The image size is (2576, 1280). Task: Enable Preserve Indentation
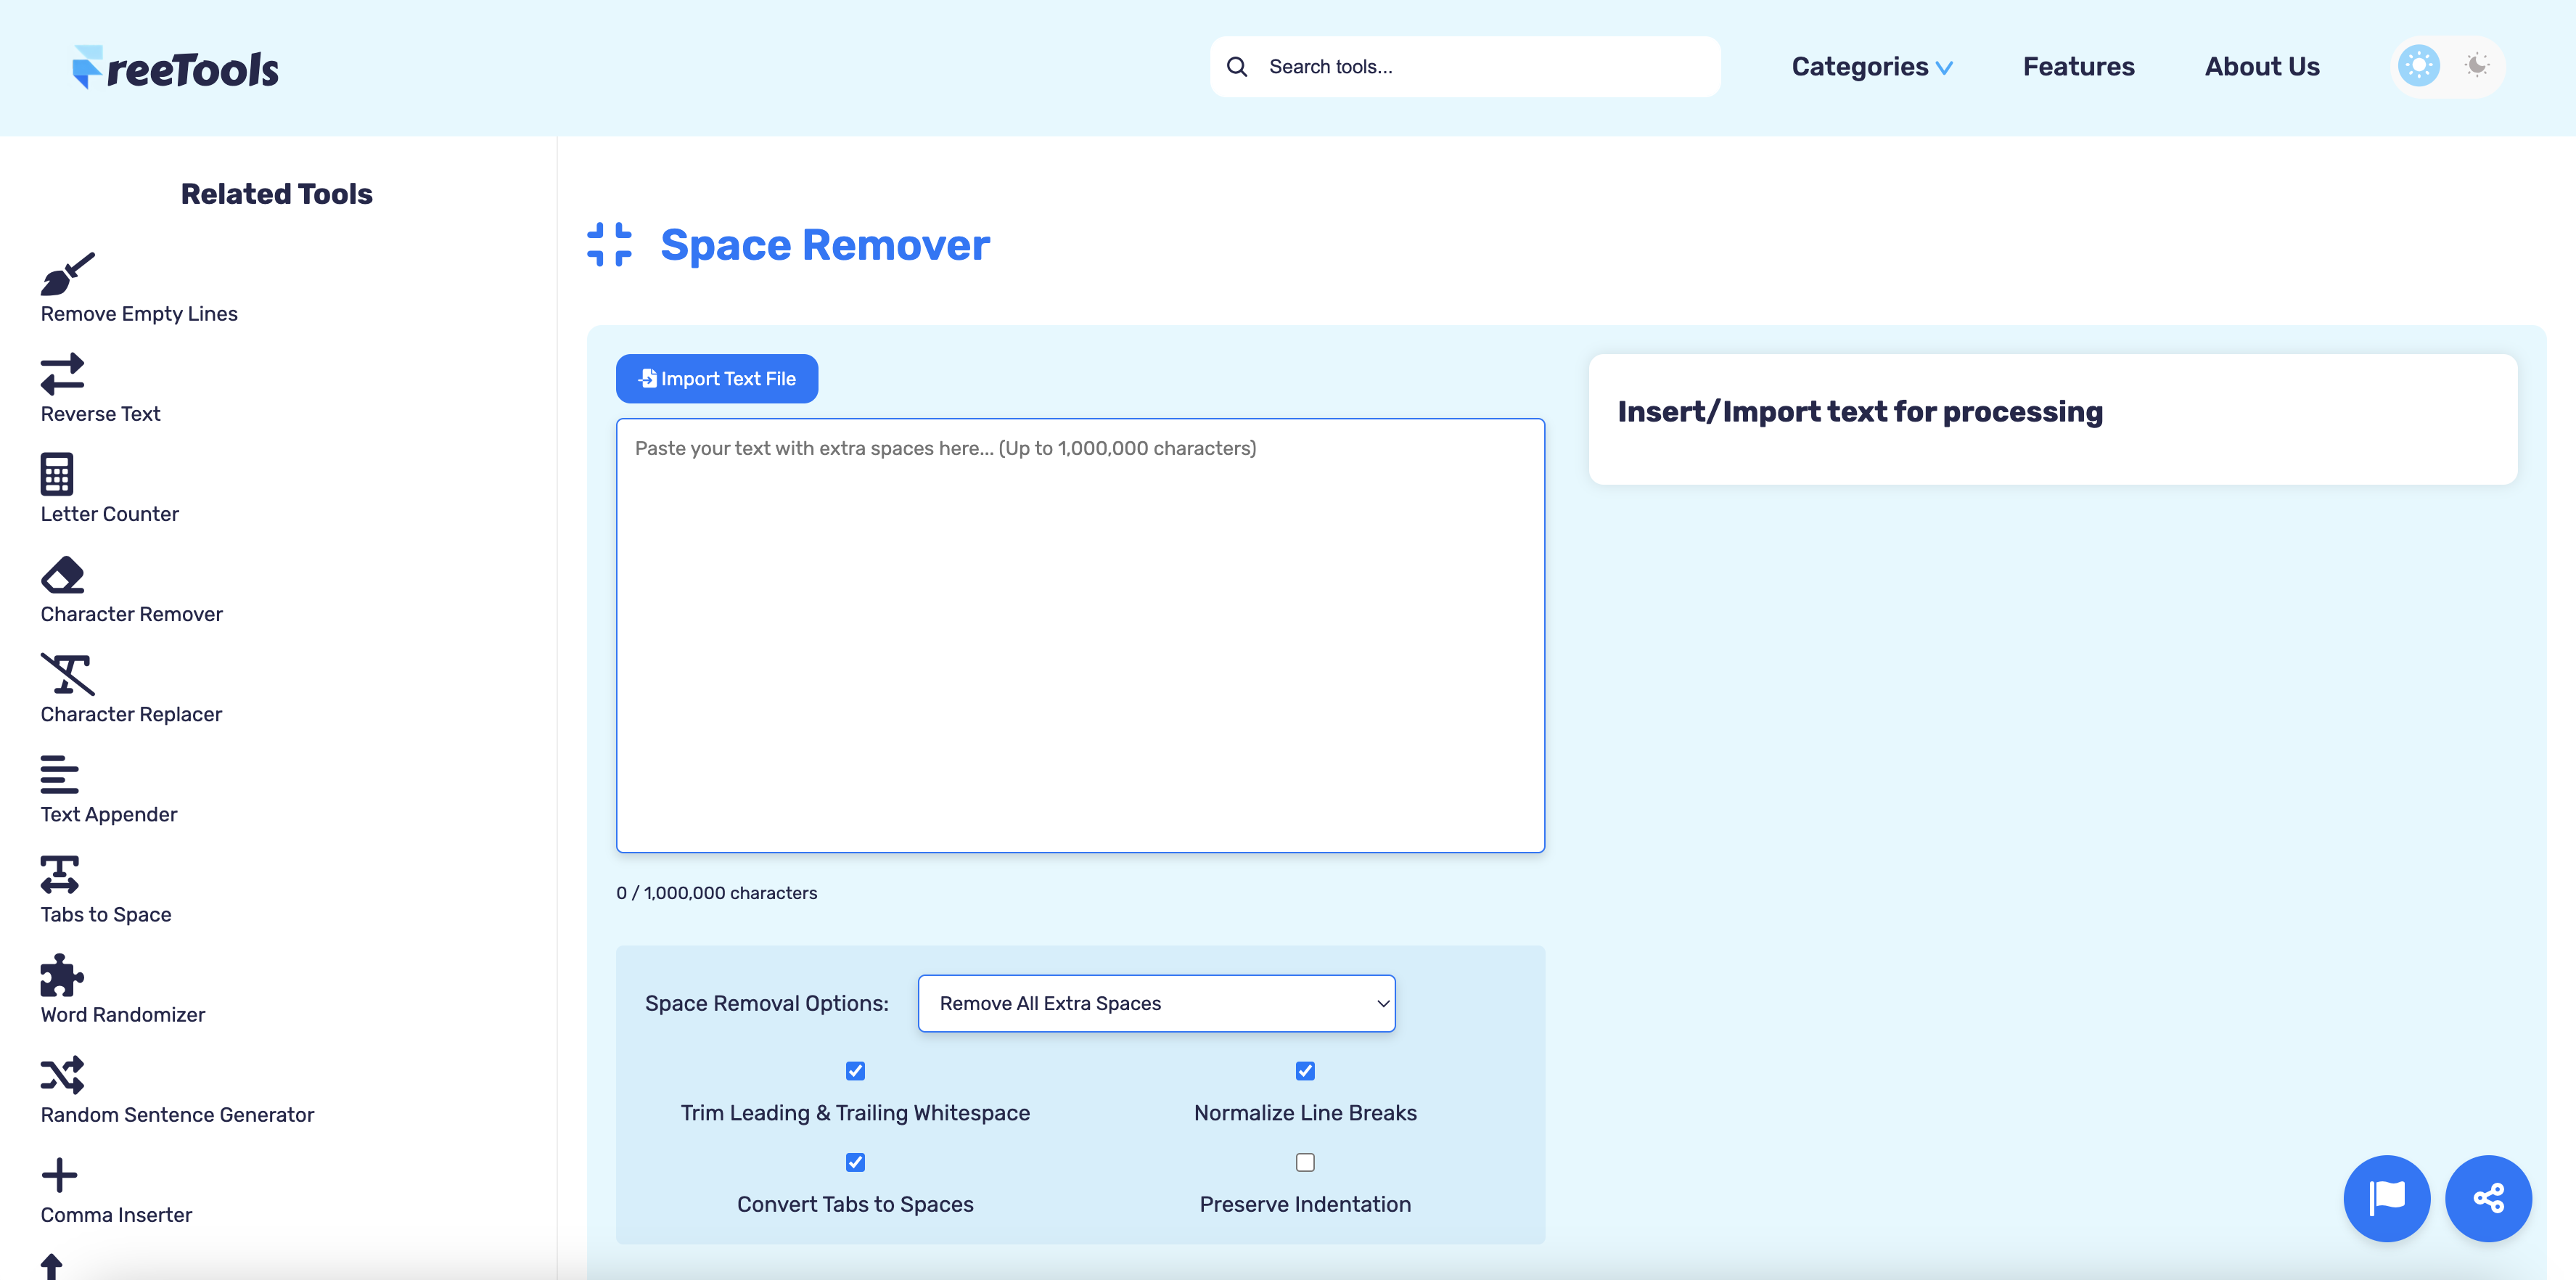[1305, 1162]
